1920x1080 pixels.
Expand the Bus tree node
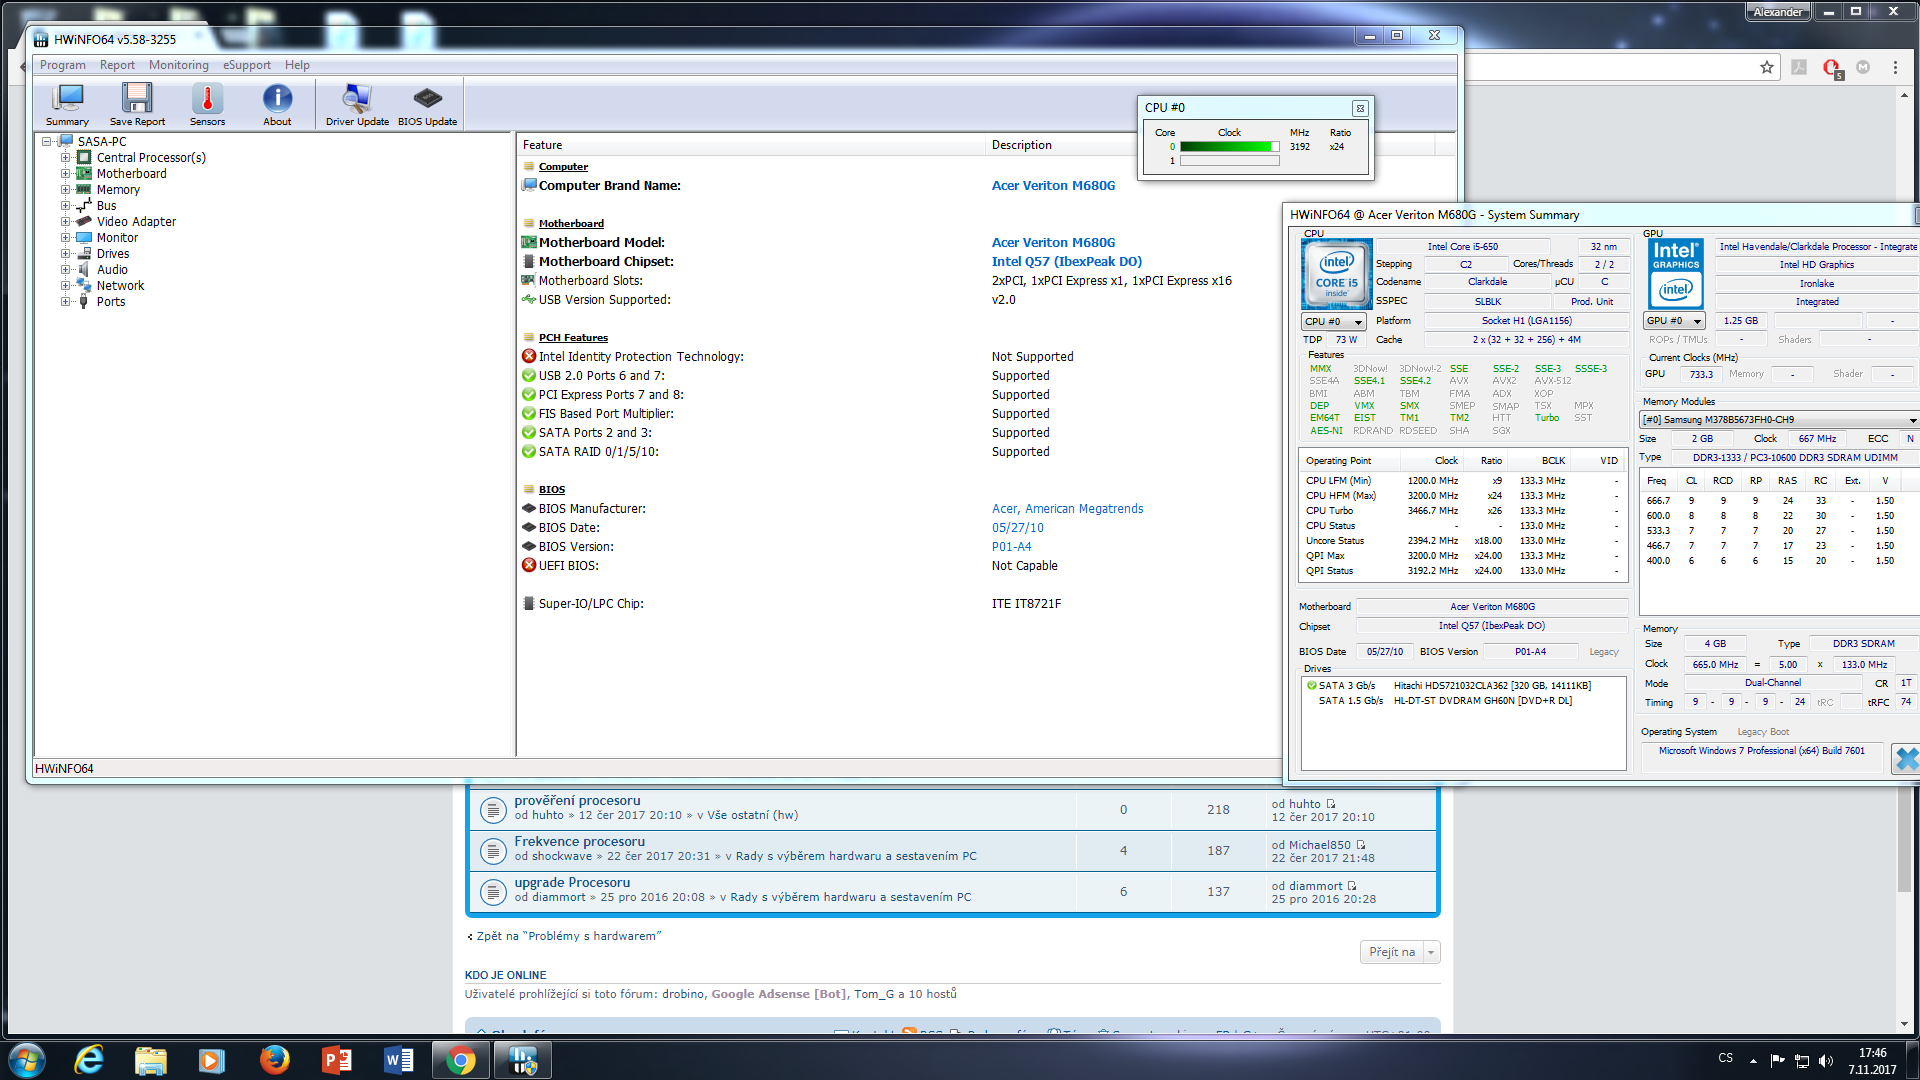[x=65, y=206]
